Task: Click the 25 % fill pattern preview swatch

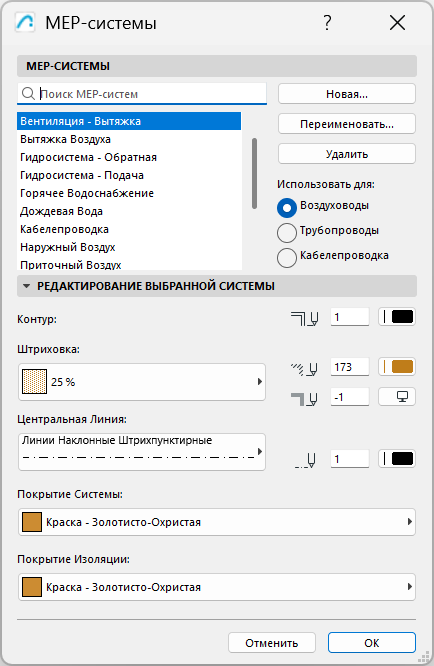Action: [x=34, y=381]
